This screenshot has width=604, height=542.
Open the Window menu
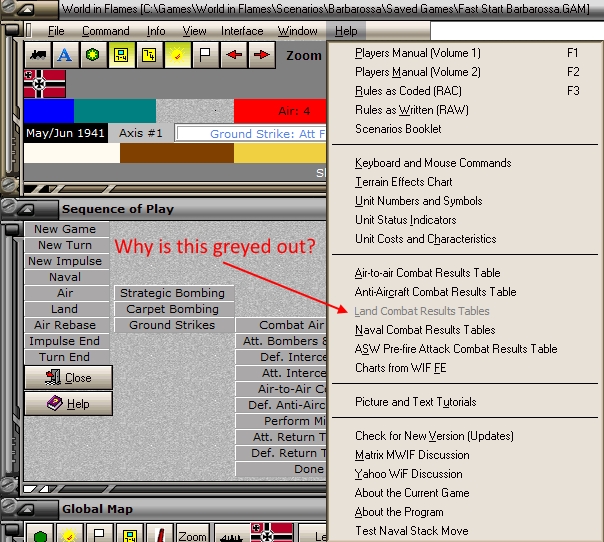tap(297, 31)
